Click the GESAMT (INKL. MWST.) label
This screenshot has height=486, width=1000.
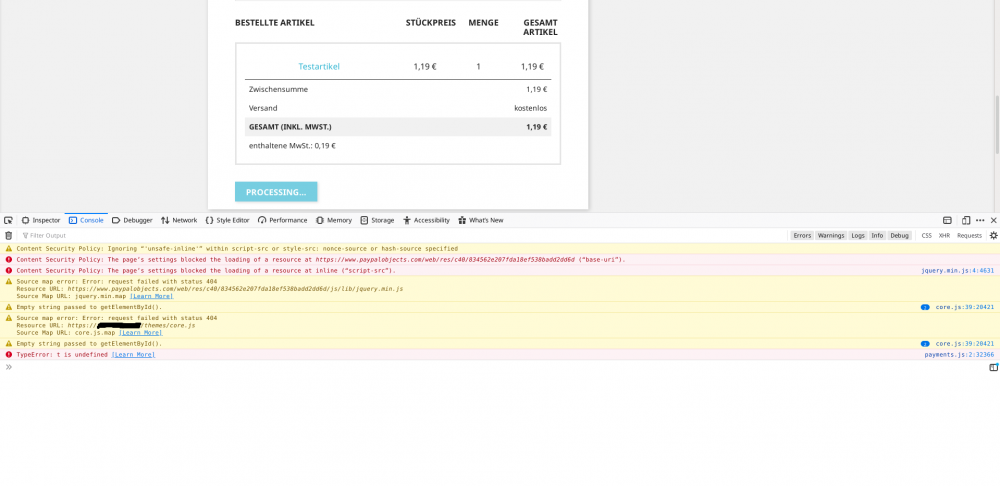(x=290, y=127)
